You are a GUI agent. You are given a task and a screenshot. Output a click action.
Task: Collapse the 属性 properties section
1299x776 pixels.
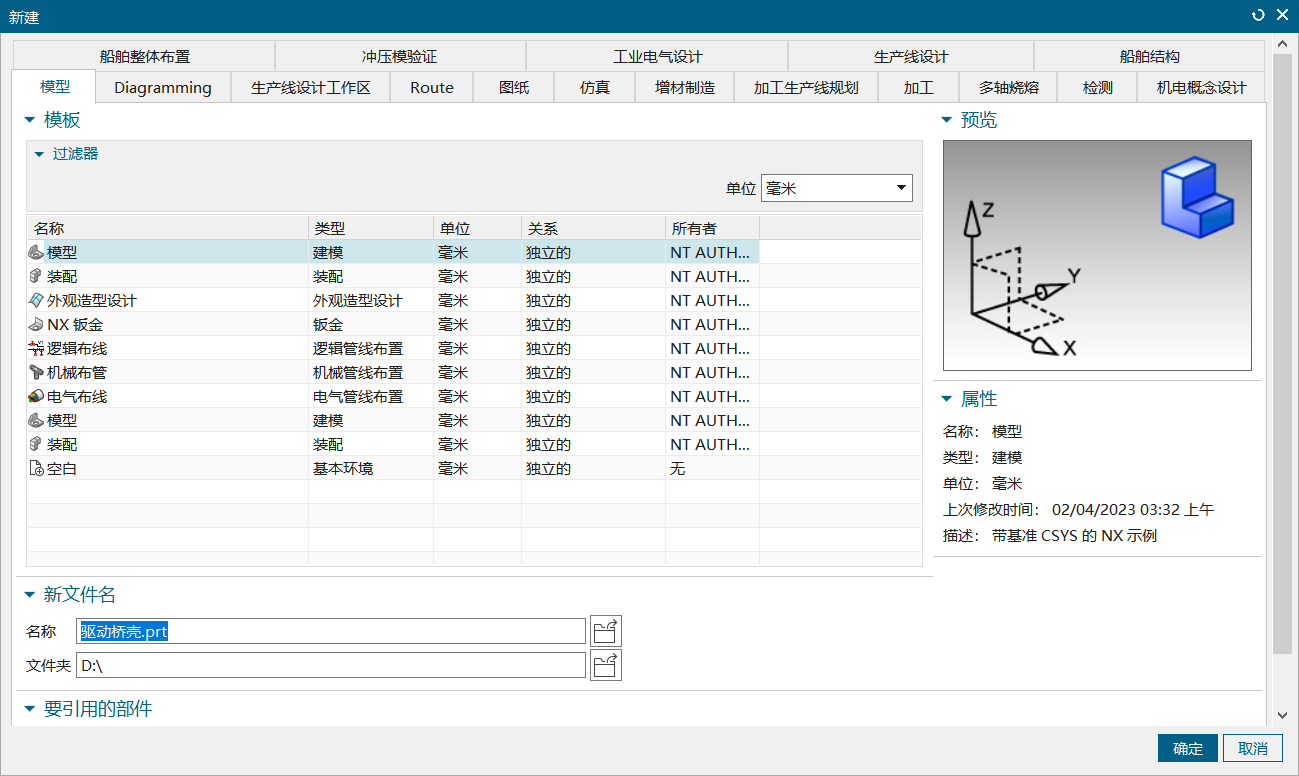pos(944,398)
